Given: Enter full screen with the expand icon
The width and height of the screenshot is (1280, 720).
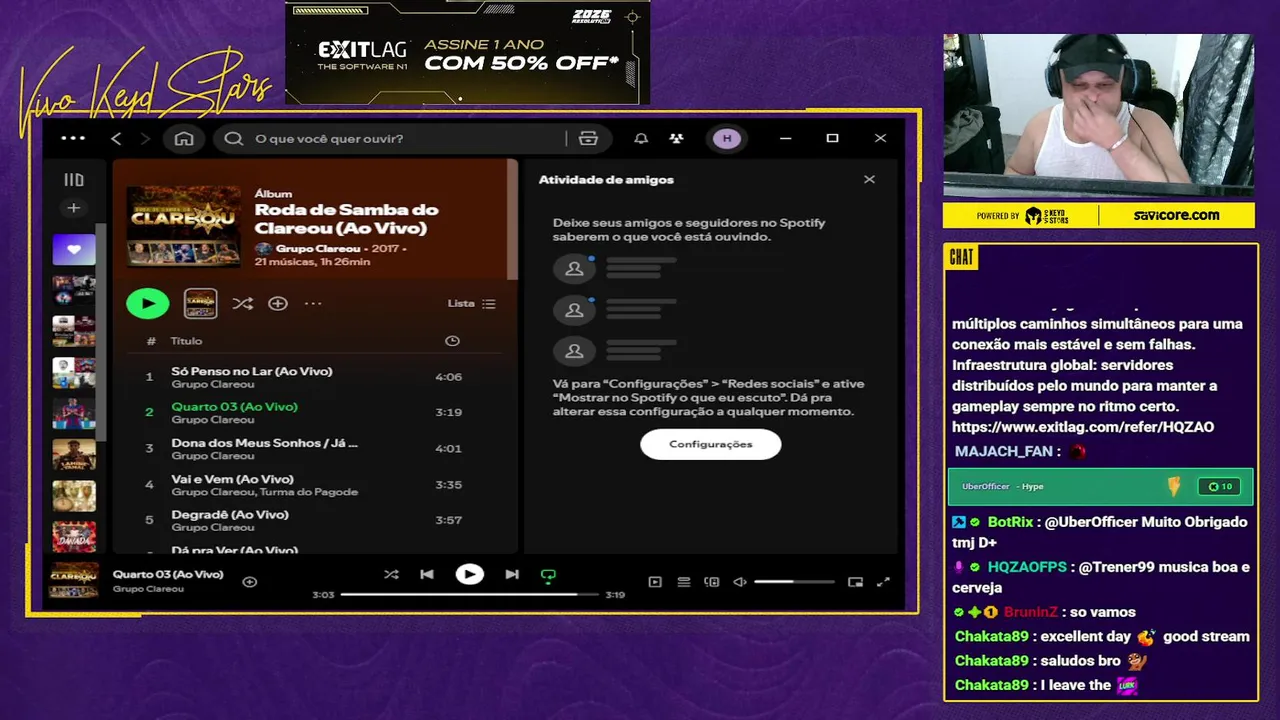Looking at the screenshot, I should click(883, 582).
